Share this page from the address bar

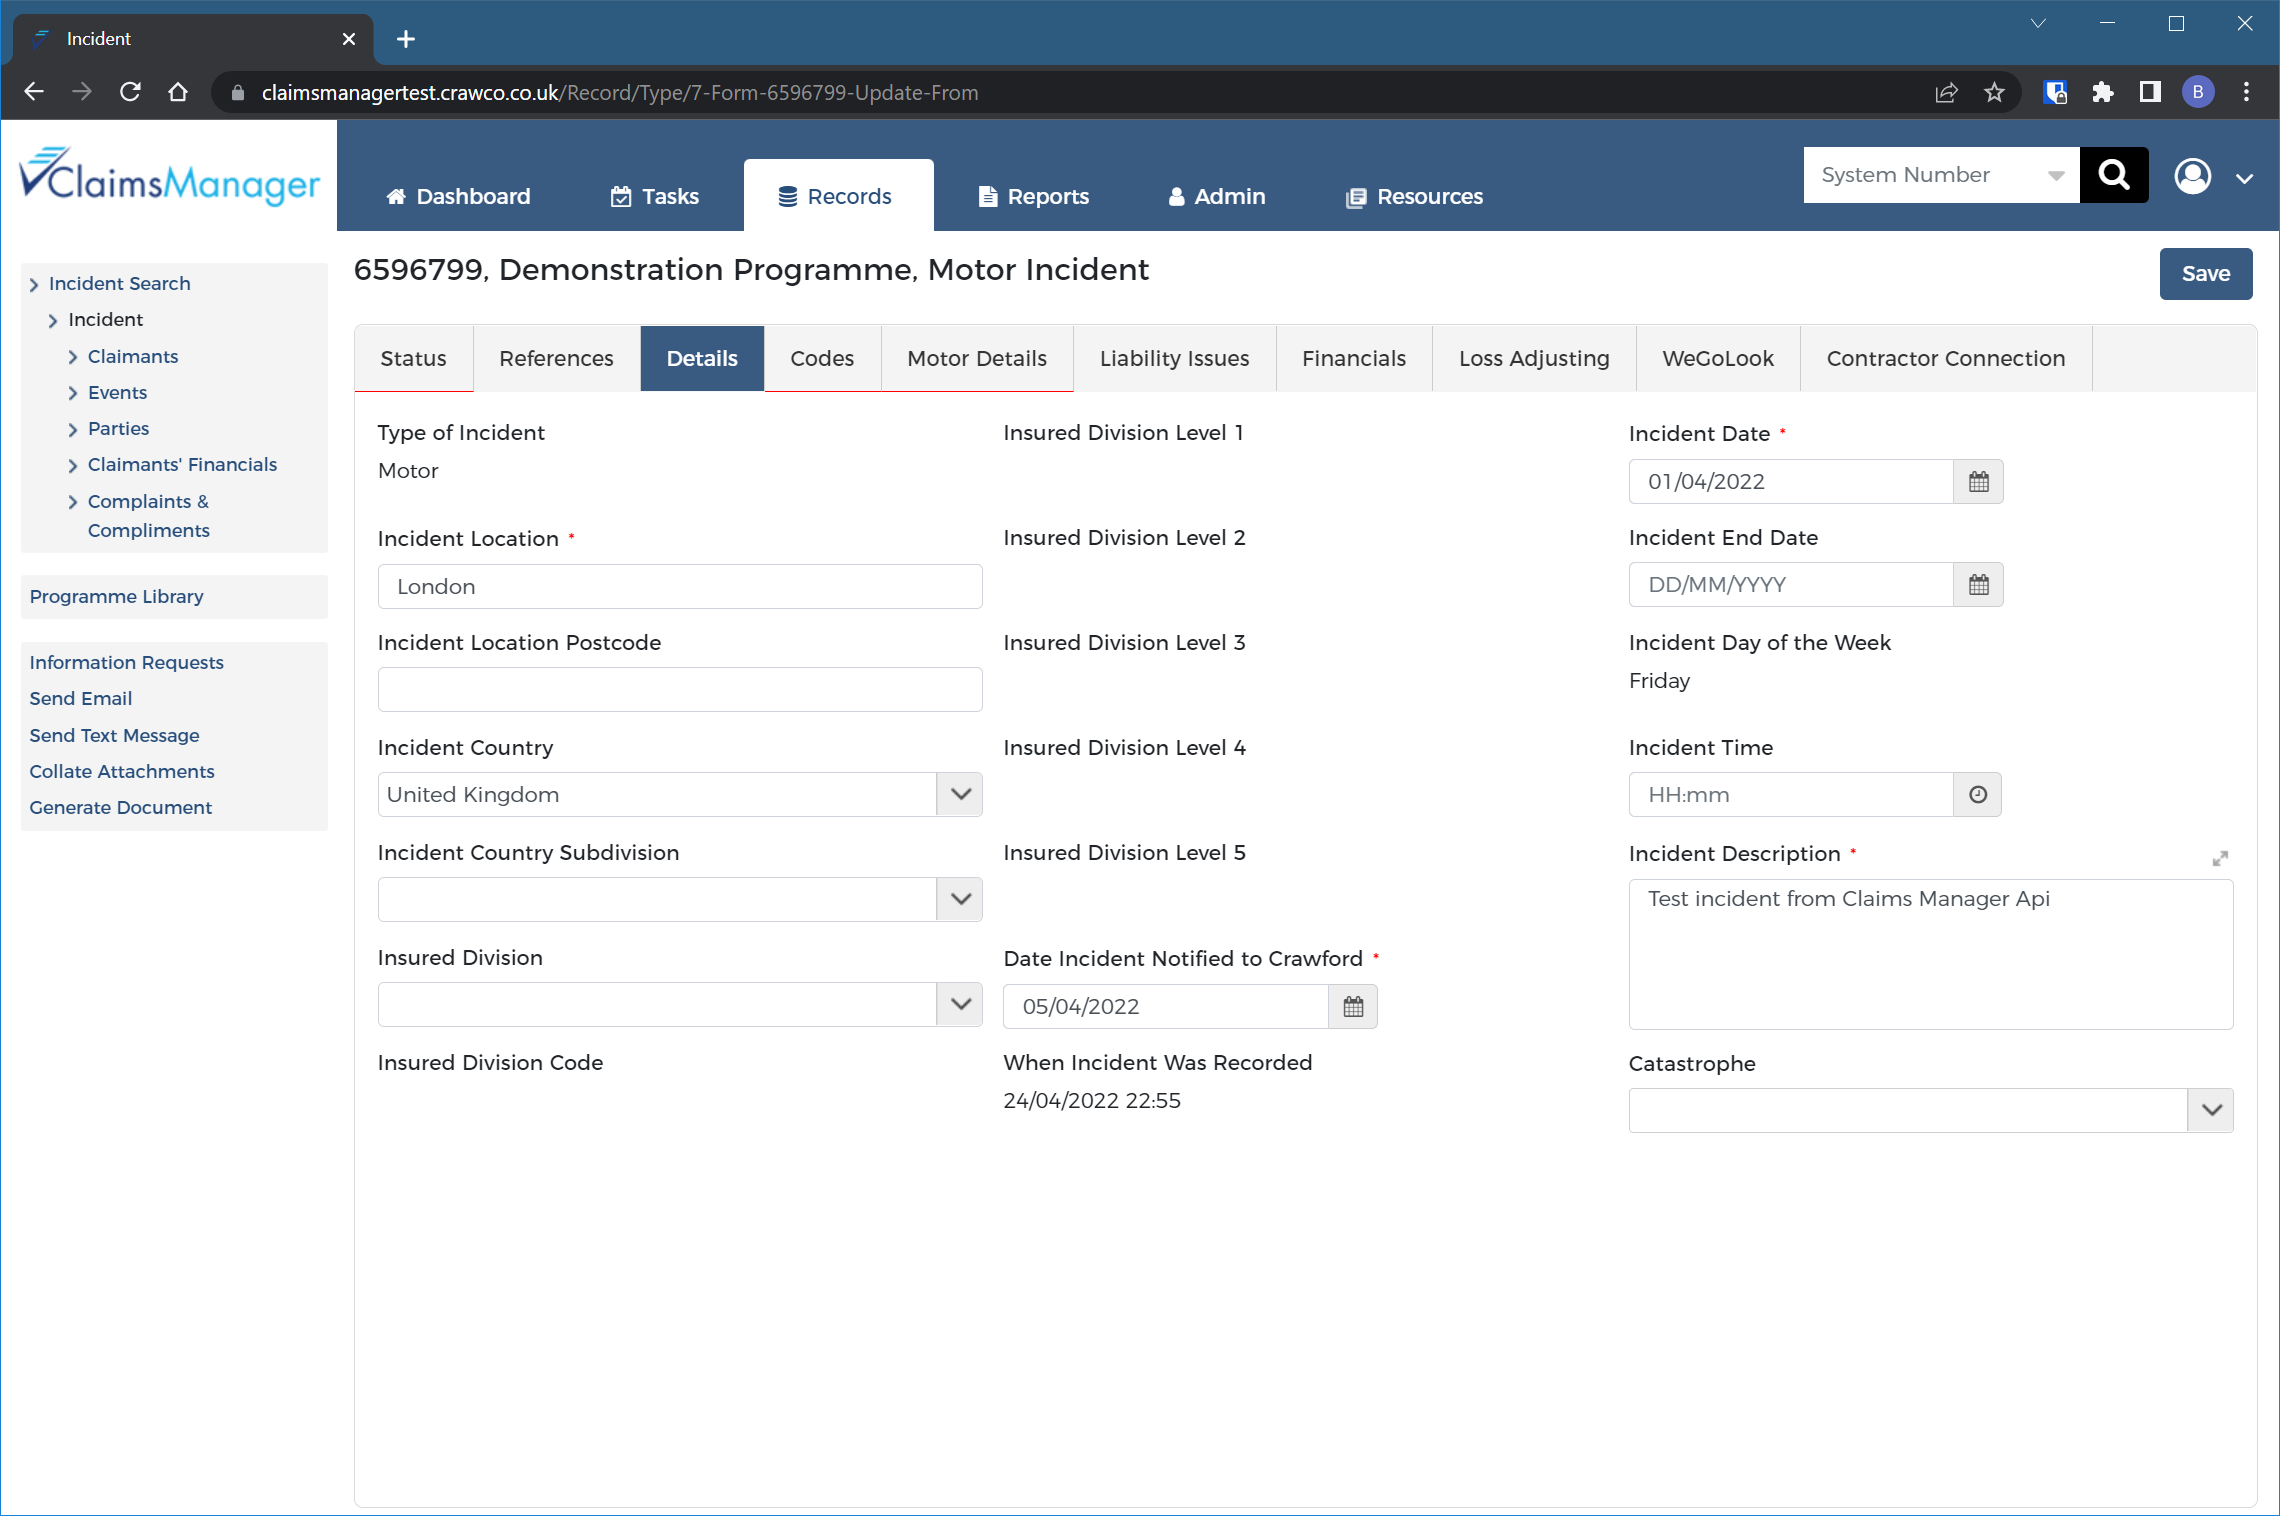click(x=1946, y=92)
